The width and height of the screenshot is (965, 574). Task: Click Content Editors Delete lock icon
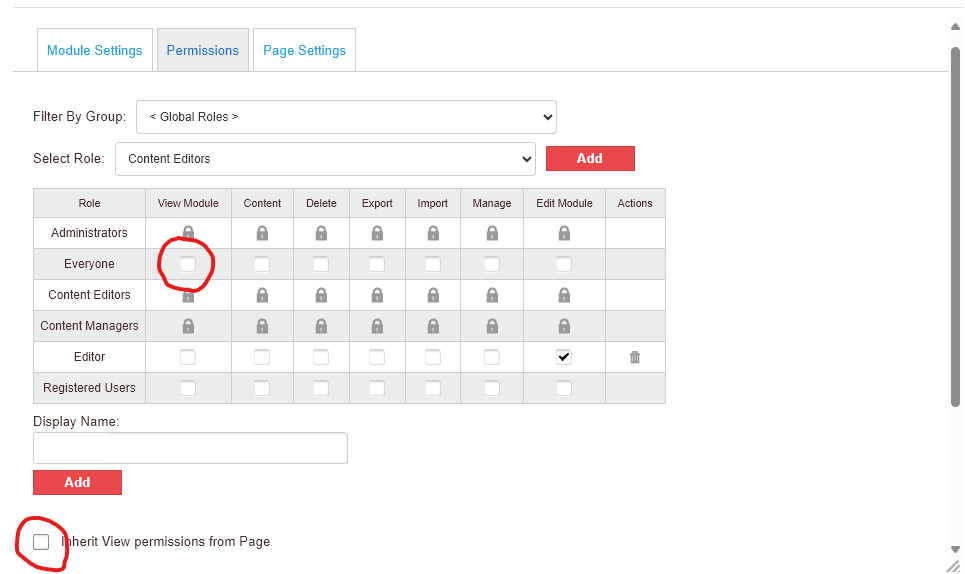point(321,295)
